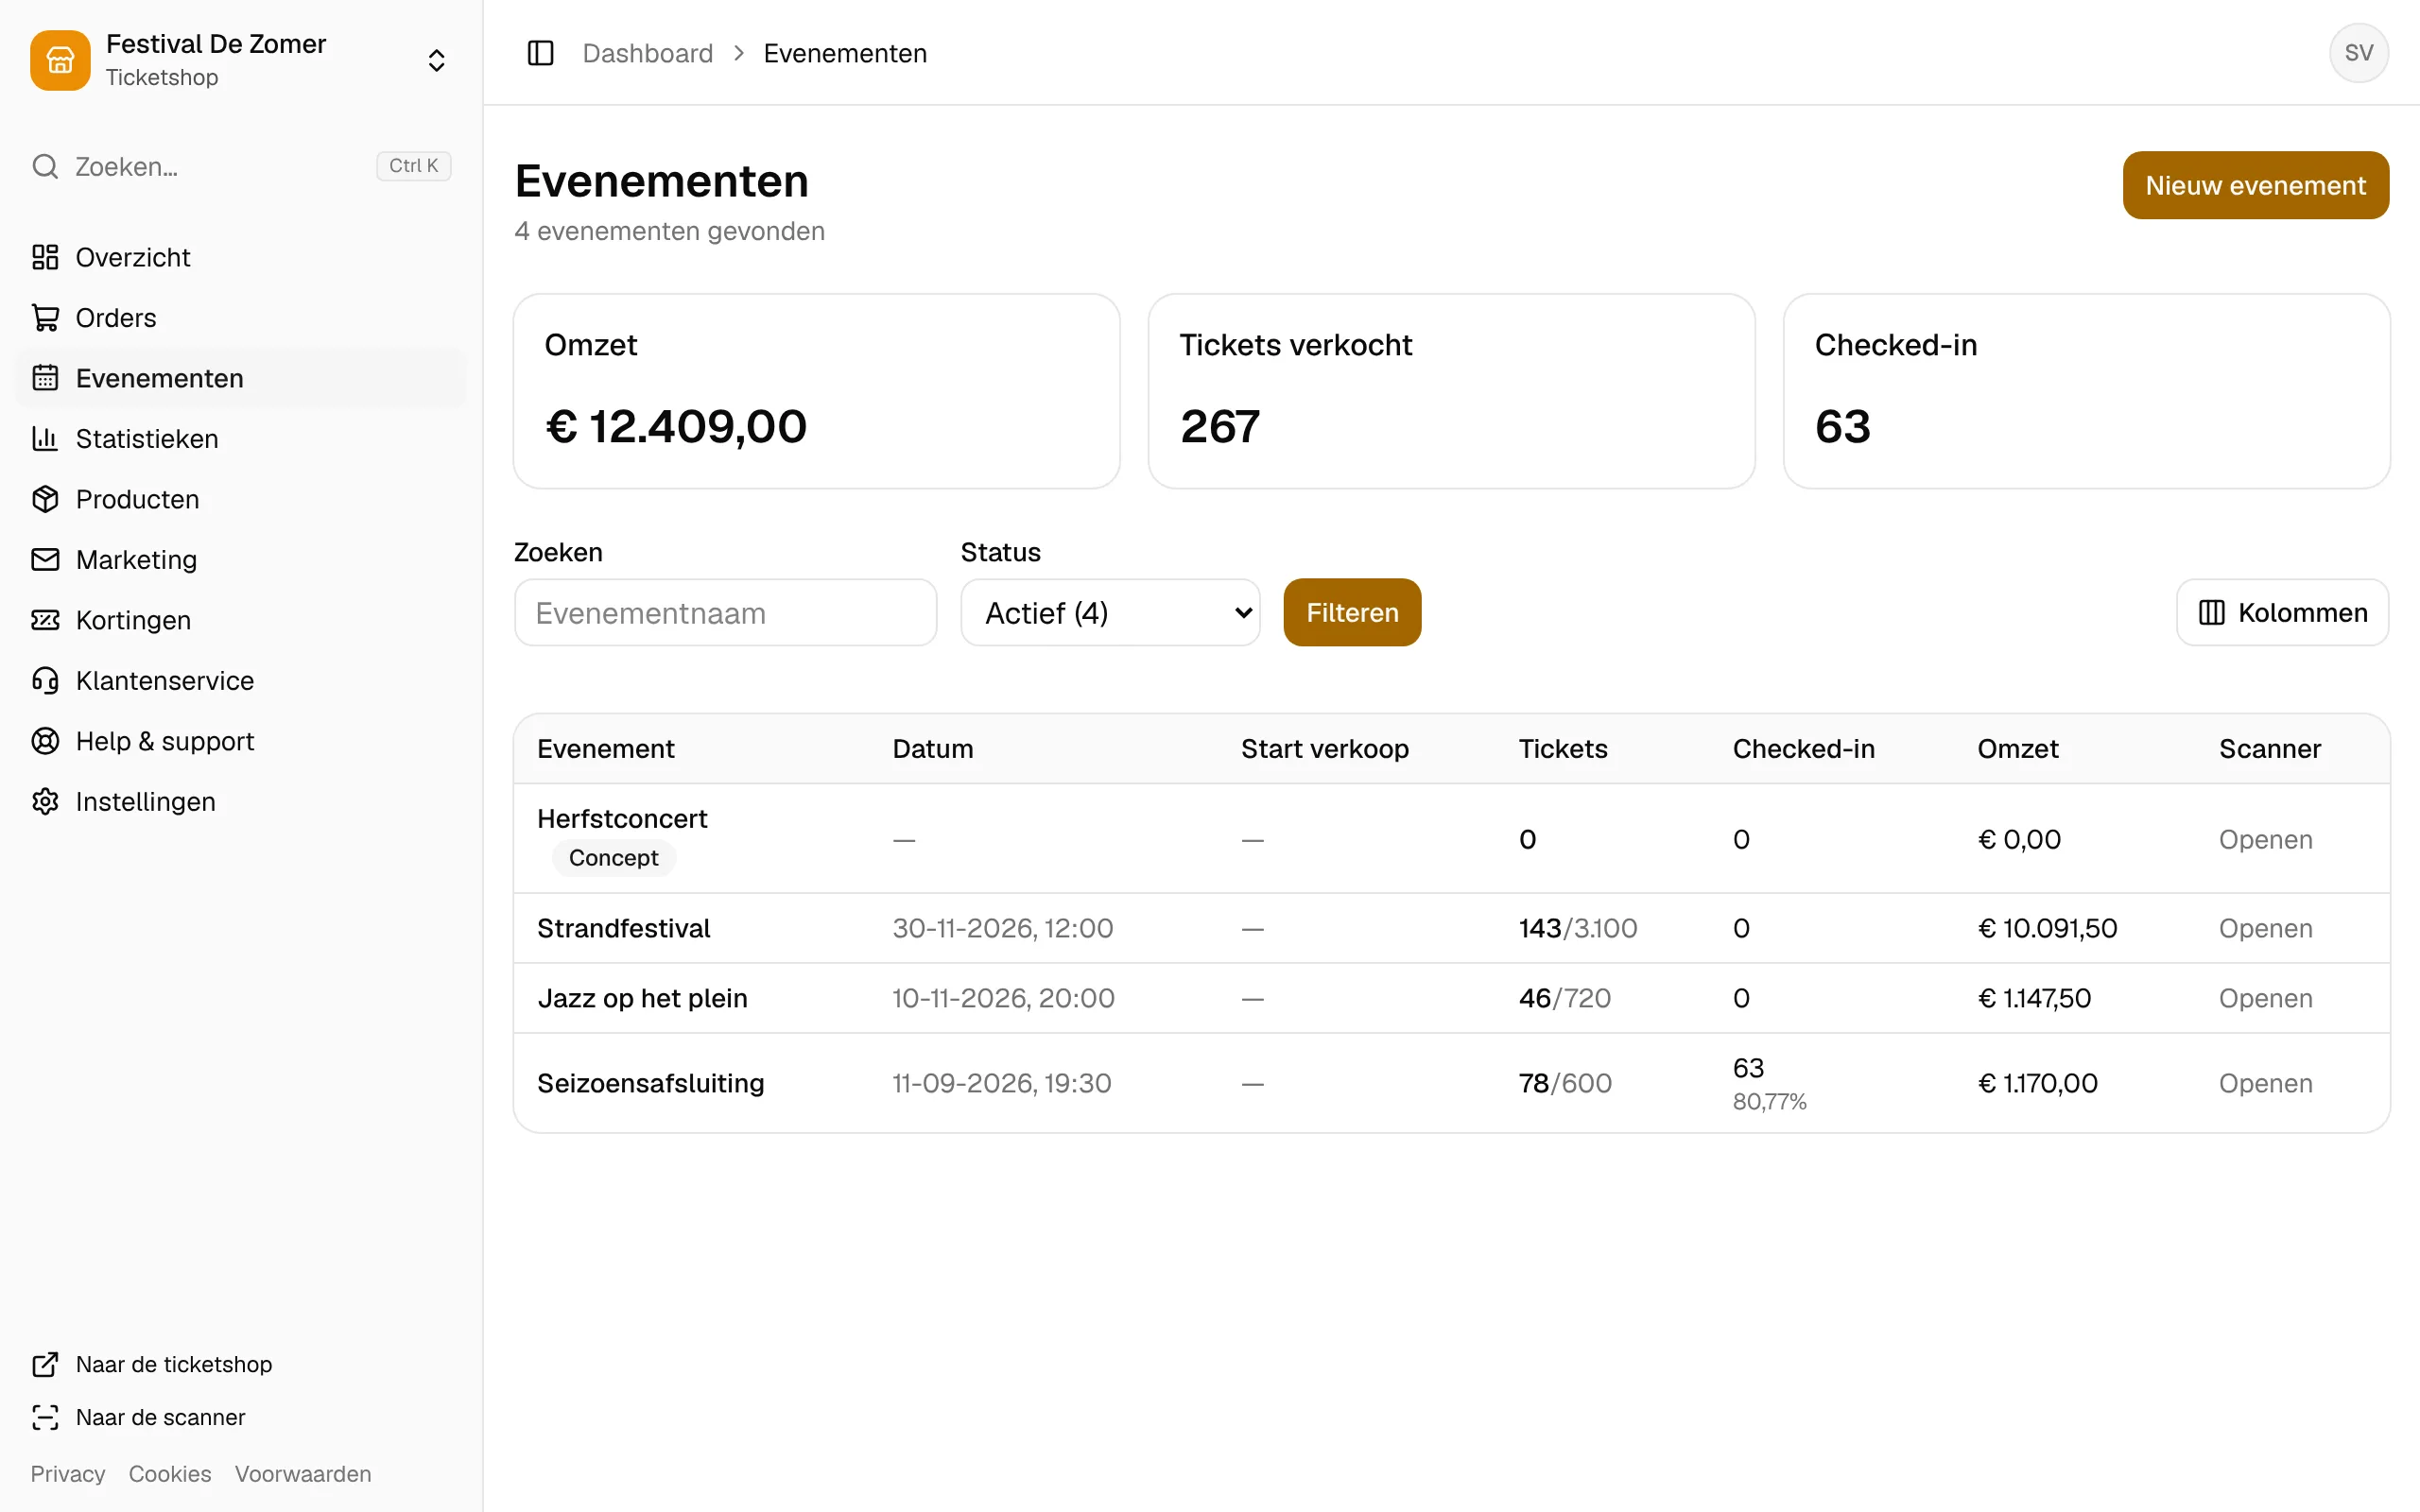The image size is (2420, 1512).
Task: Open scanner for Jazz op het plein row
Action: (2265, 998)
